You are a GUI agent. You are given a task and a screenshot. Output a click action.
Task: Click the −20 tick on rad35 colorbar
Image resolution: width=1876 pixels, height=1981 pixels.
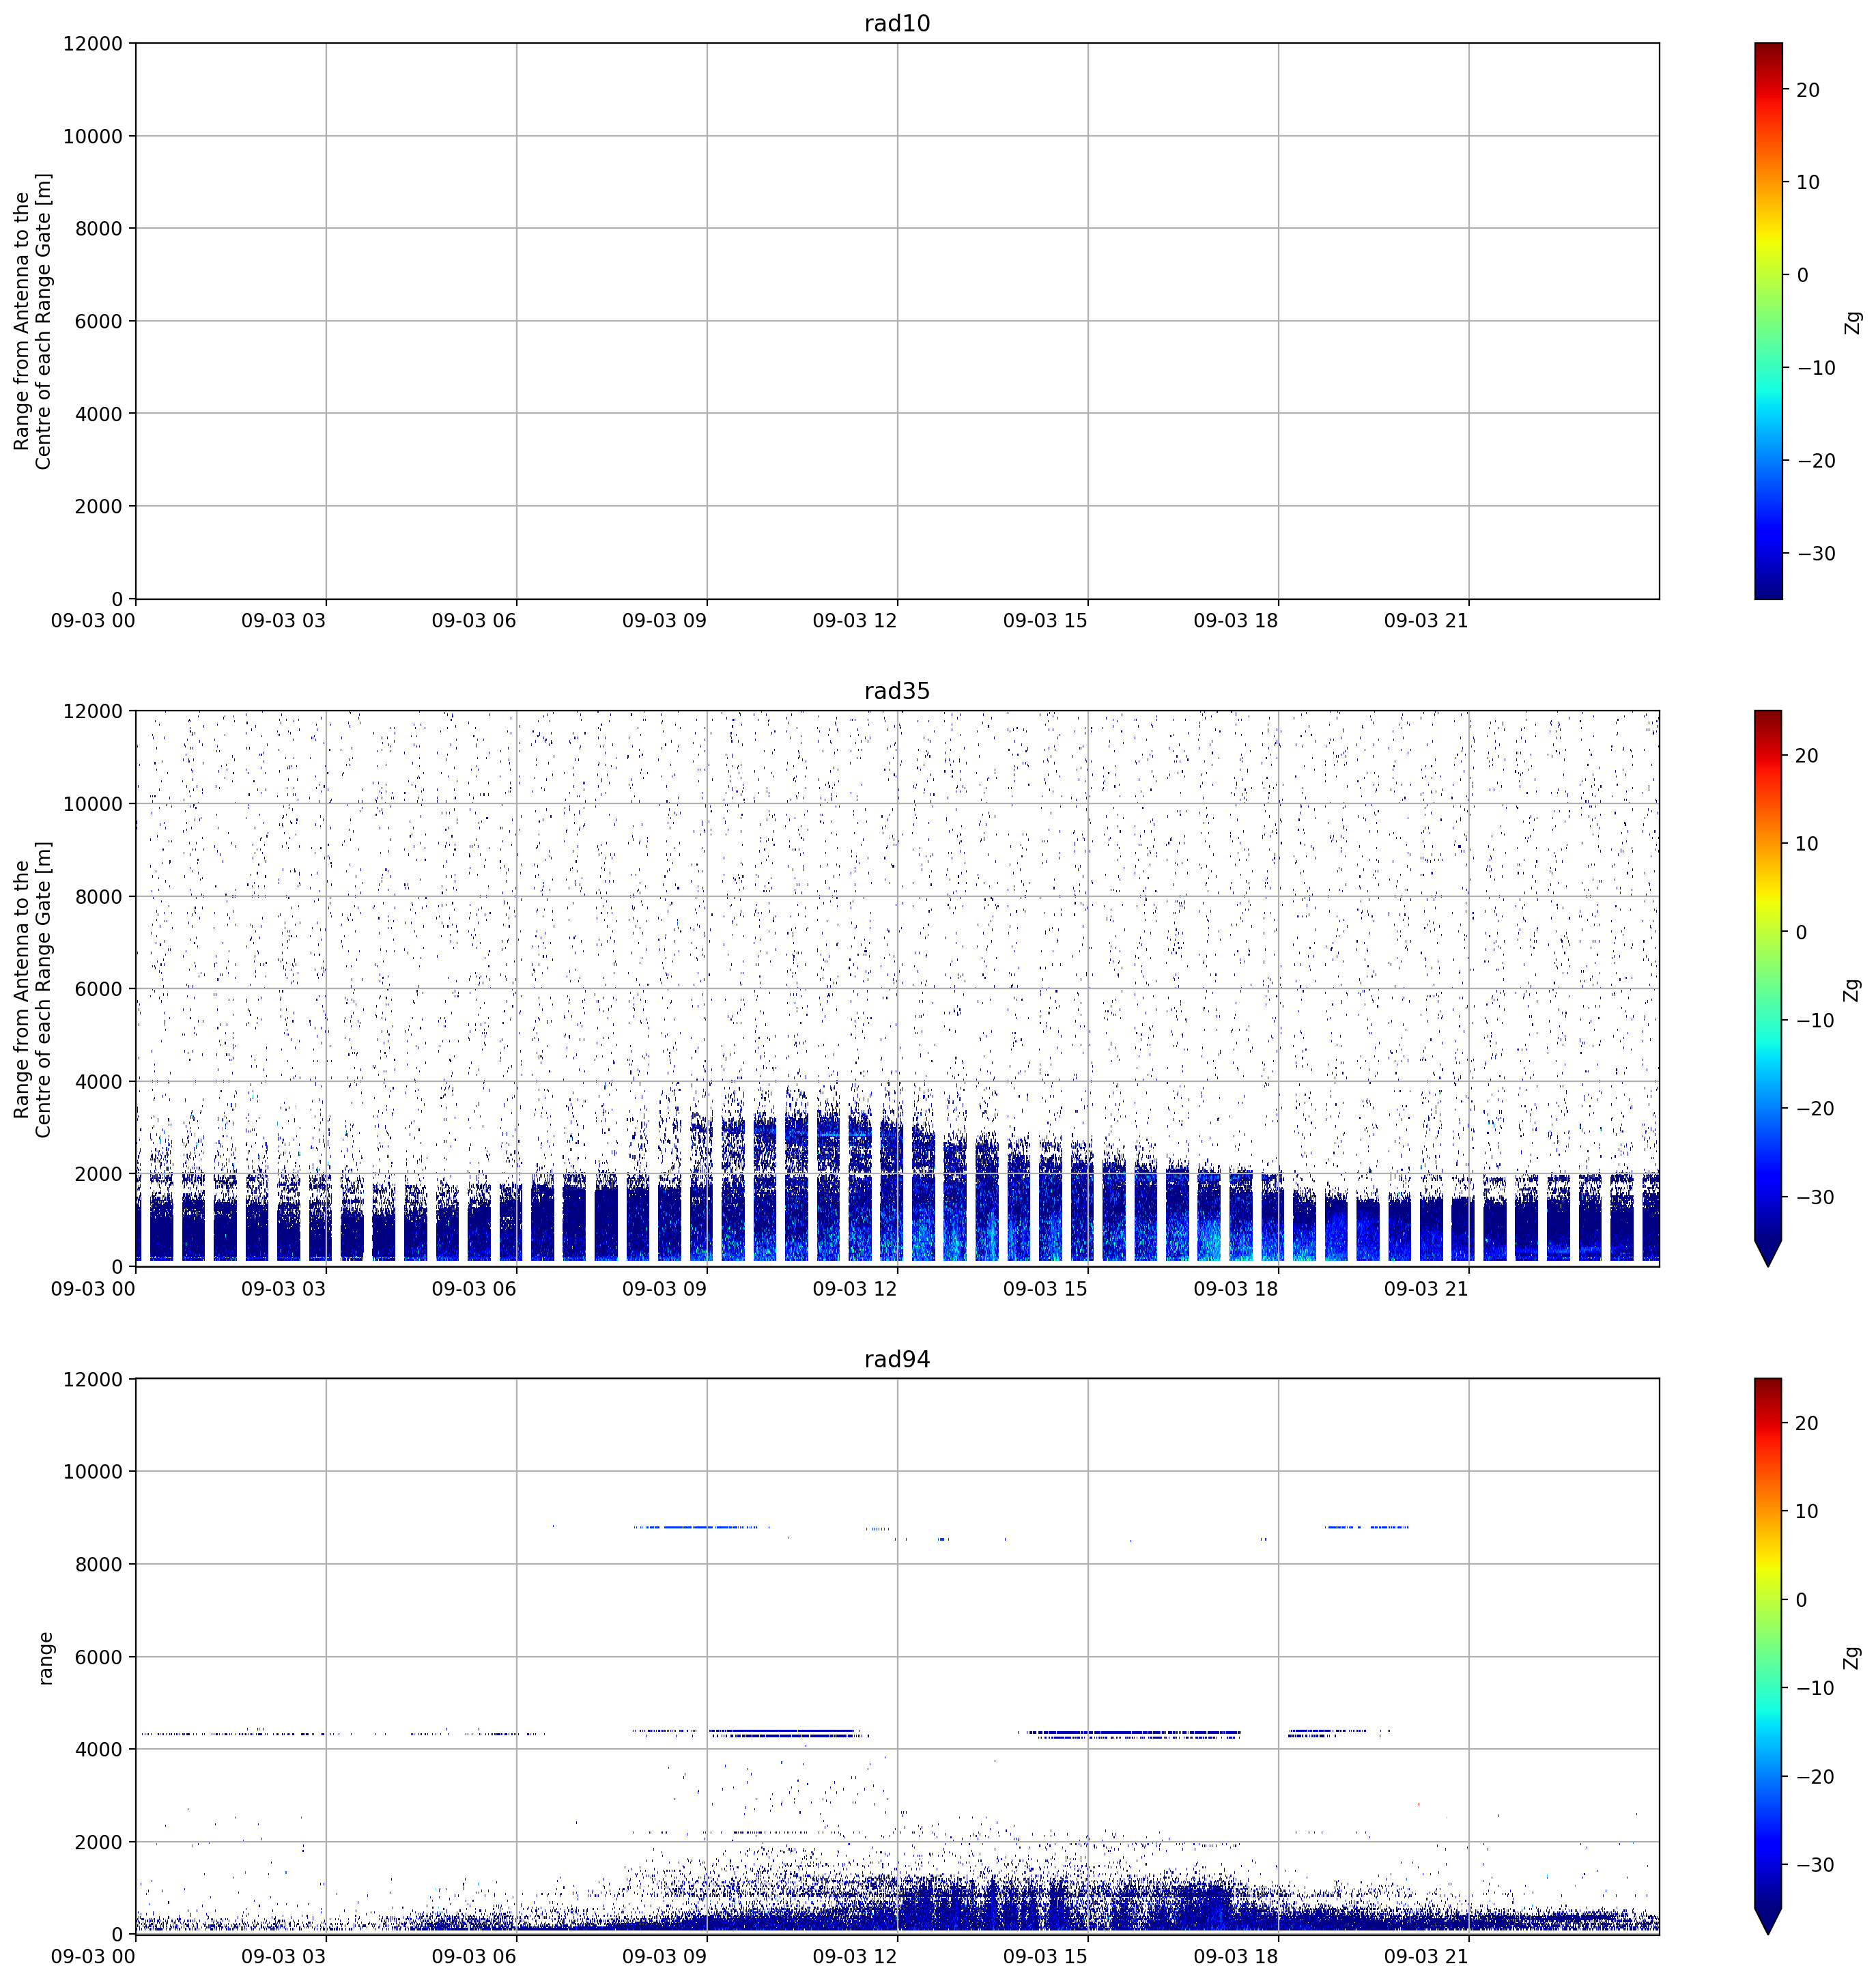[1816, 1109]
